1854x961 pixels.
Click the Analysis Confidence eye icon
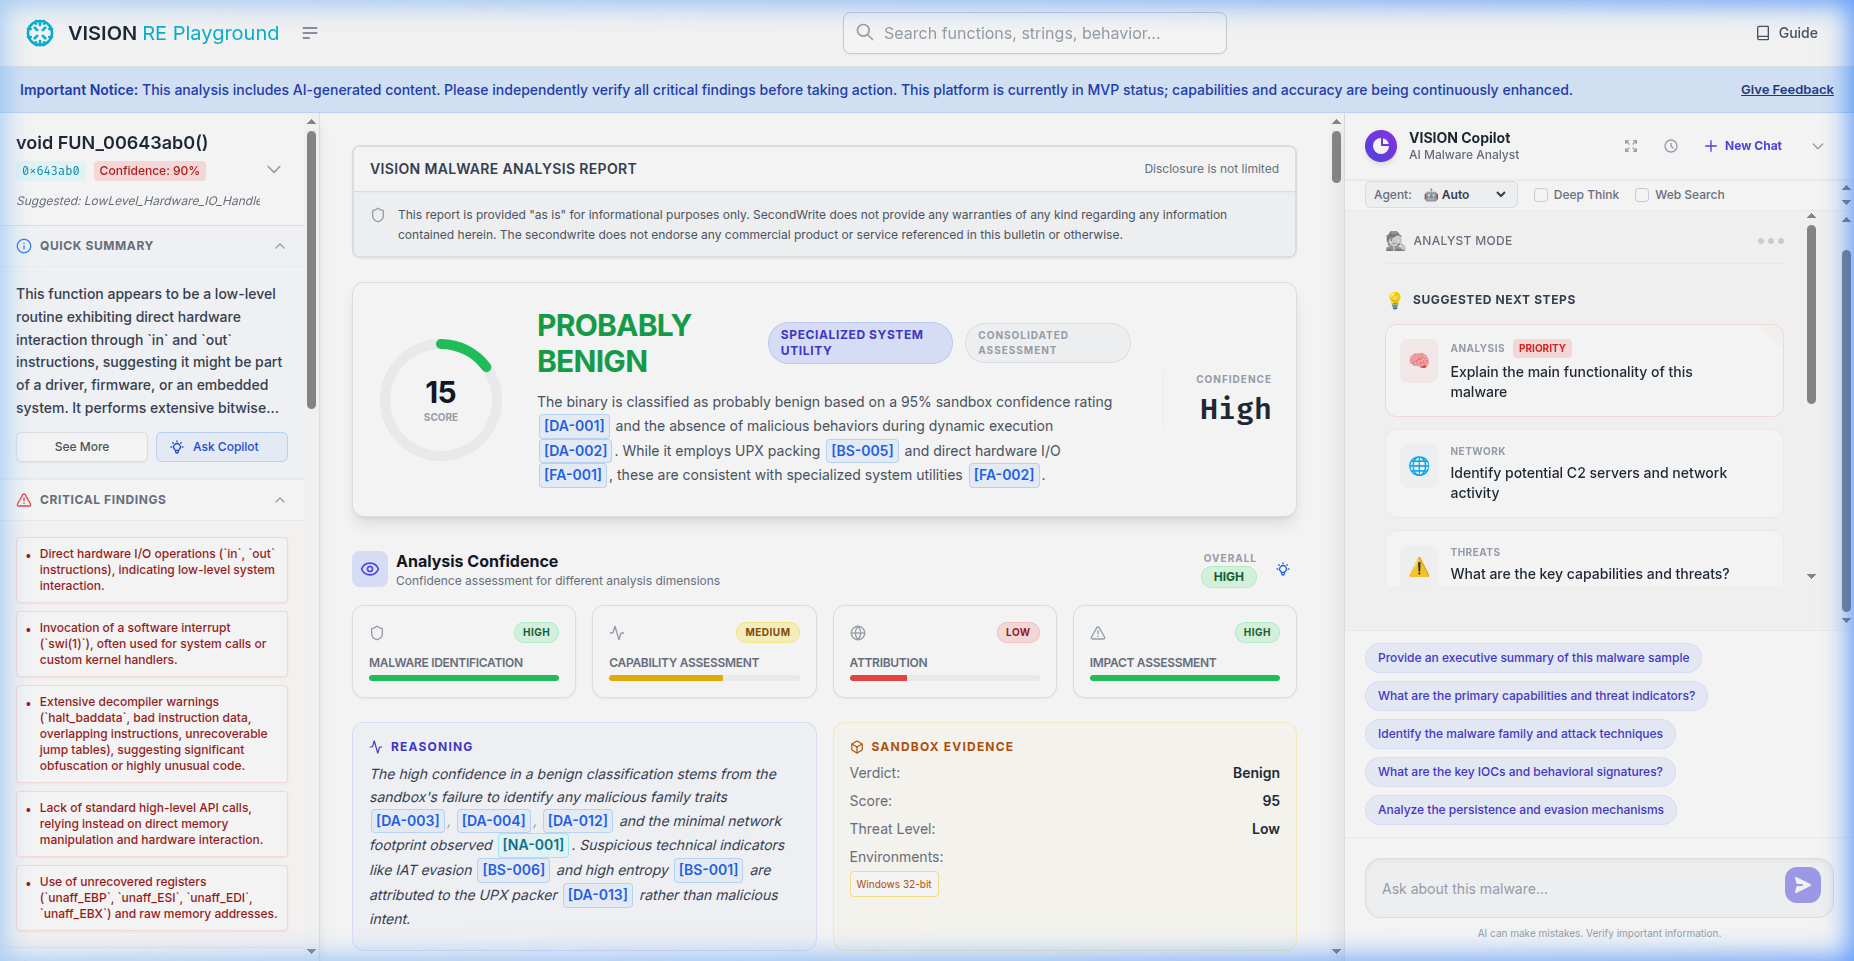370,569
